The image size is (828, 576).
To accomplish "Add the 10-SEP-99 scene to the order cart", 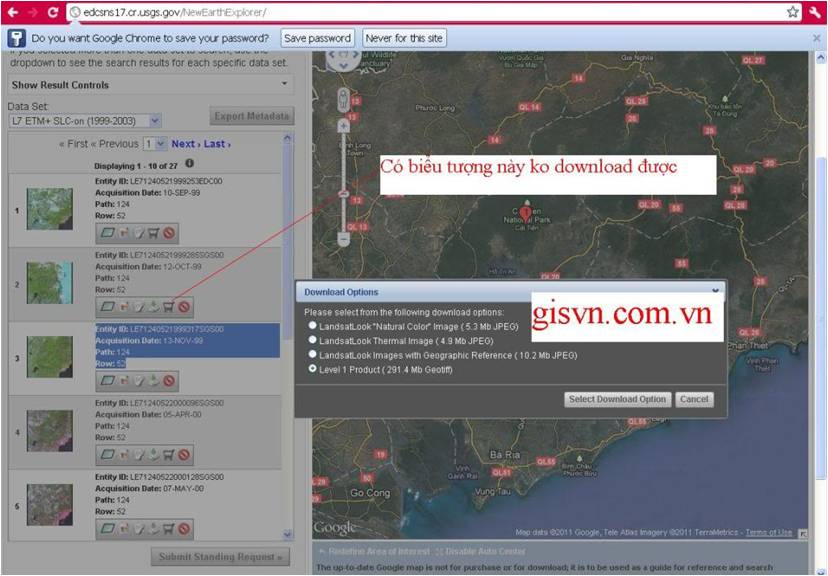I will (x=154, y=233).
